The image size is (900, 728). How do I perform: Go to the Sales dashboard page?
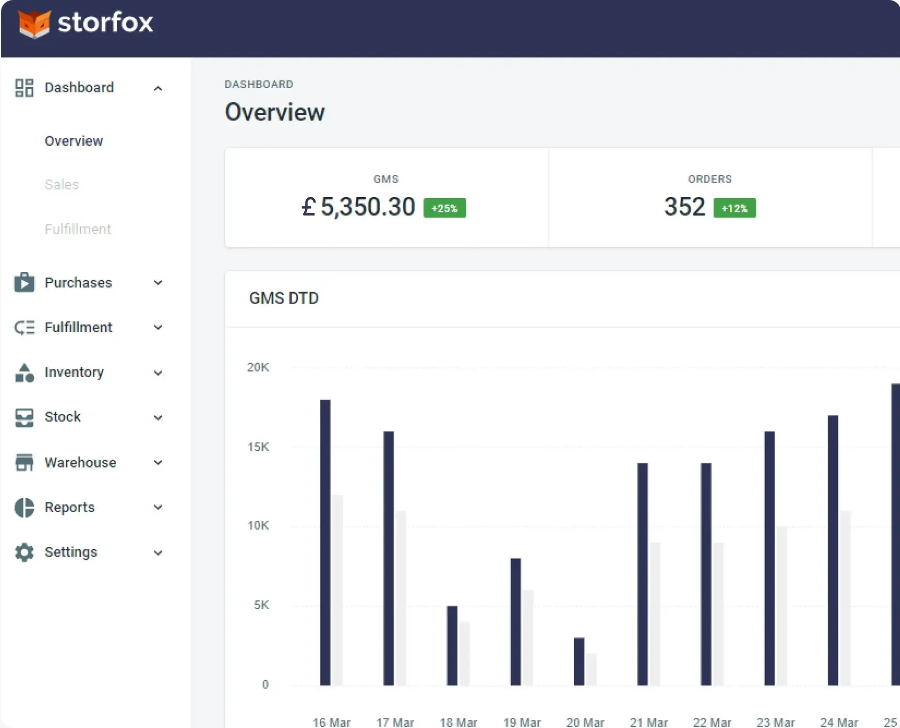pos(62,185)
